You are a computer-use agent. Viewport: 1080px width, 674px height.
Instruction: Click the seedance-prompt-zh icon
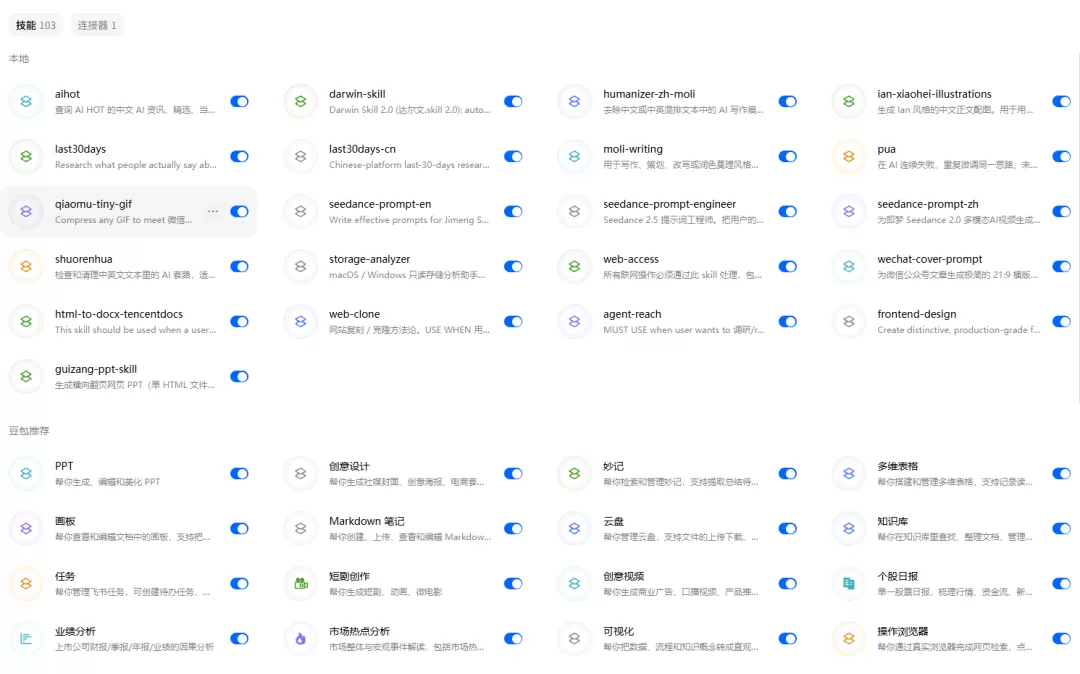tap(849, 211)
